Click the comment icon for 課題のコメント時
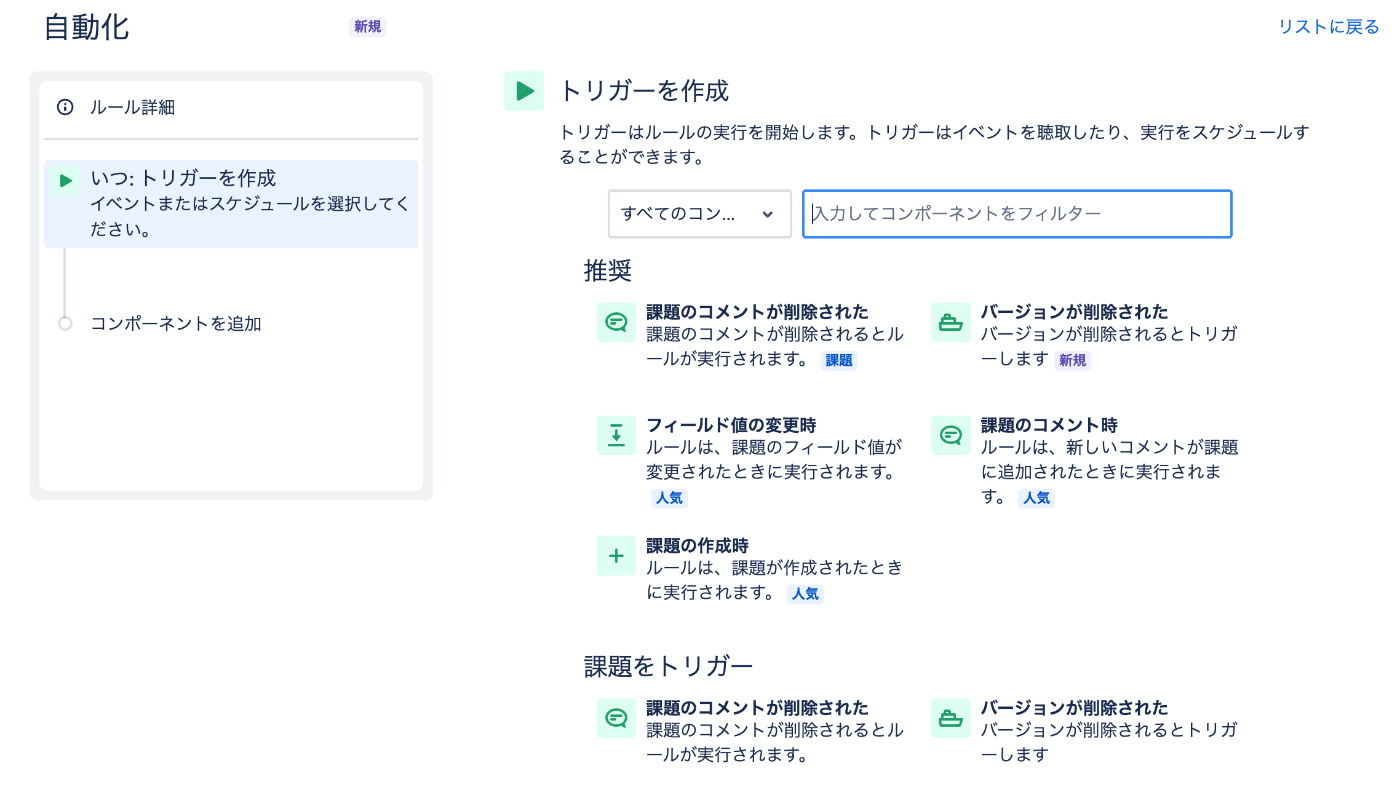Viewport: 1400px width, 787px height. pyautogui.click(x=951, y=435)
